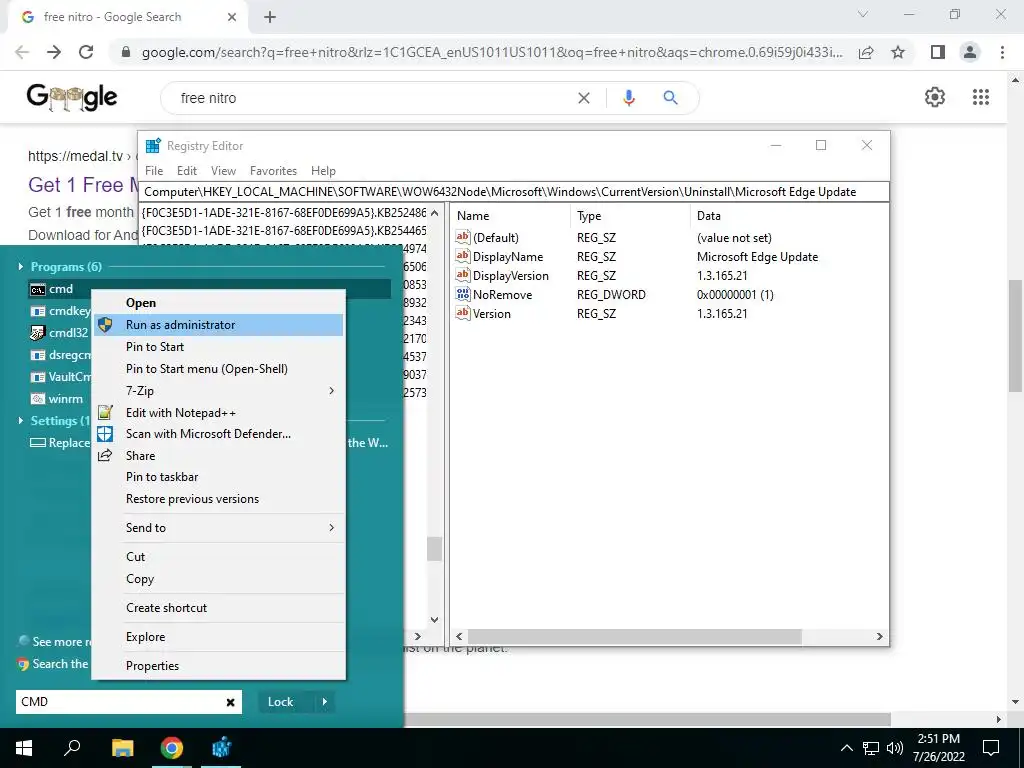The height and width of the screenshot is (768, 1024).
Task: Click the Type column header
Action: click(x=630, y=216)
